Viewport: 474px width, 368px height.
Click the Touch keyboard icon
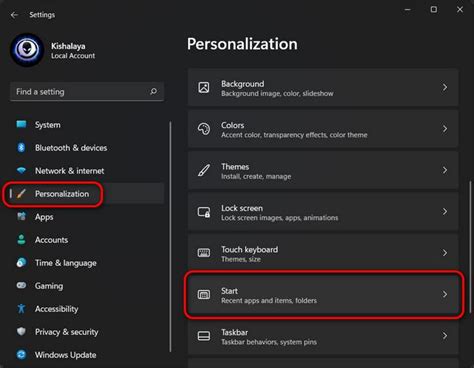click(204, 253)
